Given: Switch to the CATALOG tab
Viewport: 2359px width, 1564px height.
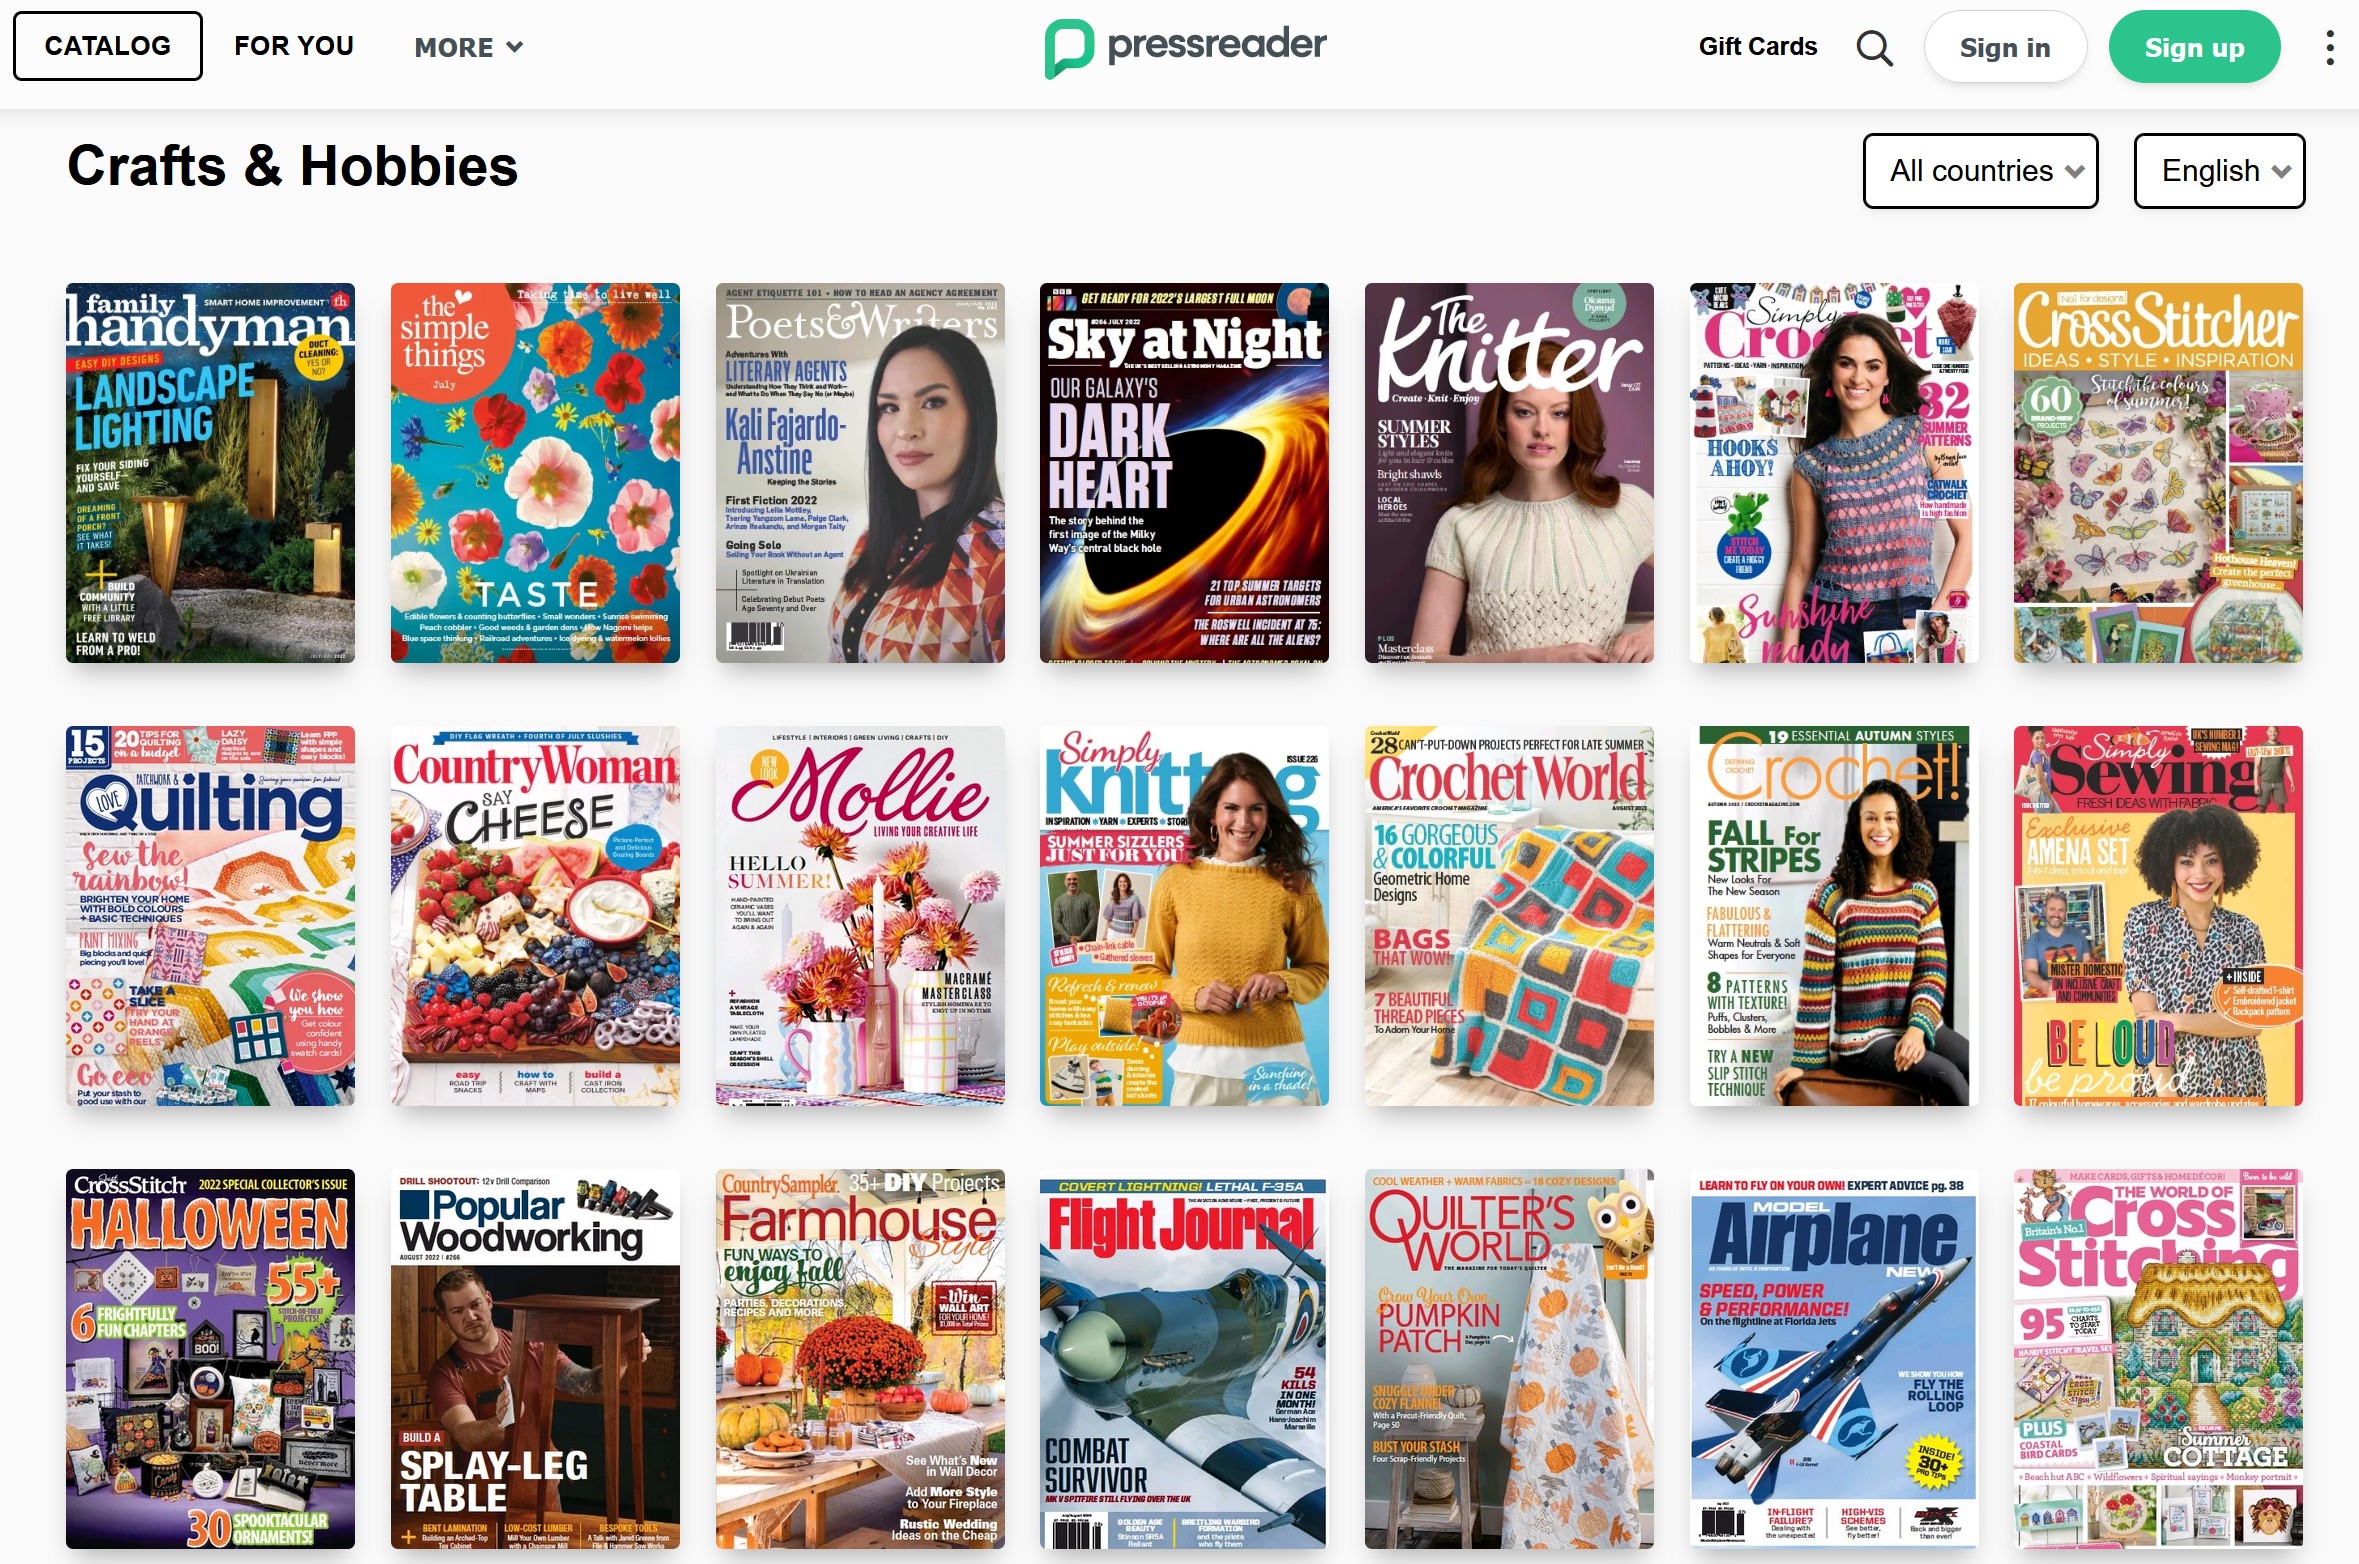Looking at the screenshot, I should point(108,46).
